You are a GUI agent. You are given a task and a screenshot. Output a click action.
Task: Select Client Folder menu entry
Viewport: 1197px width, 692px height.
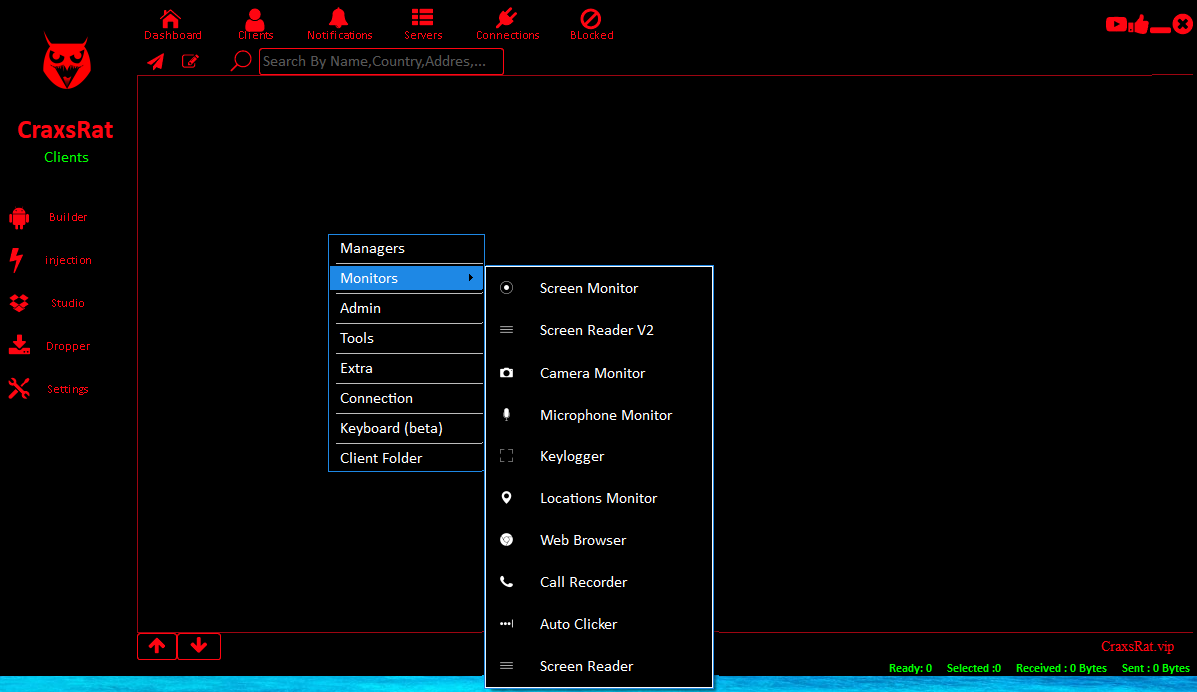tap(406, 458)
